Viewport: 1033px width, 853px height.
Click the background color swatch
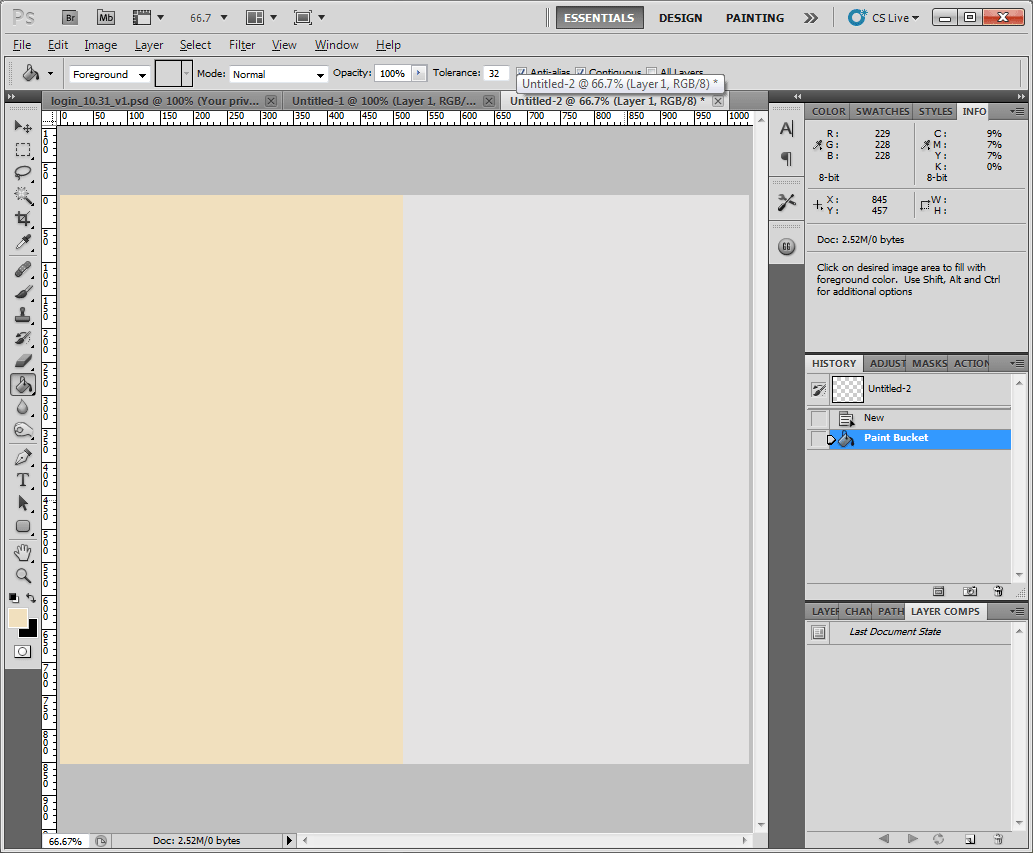[30, 631]
